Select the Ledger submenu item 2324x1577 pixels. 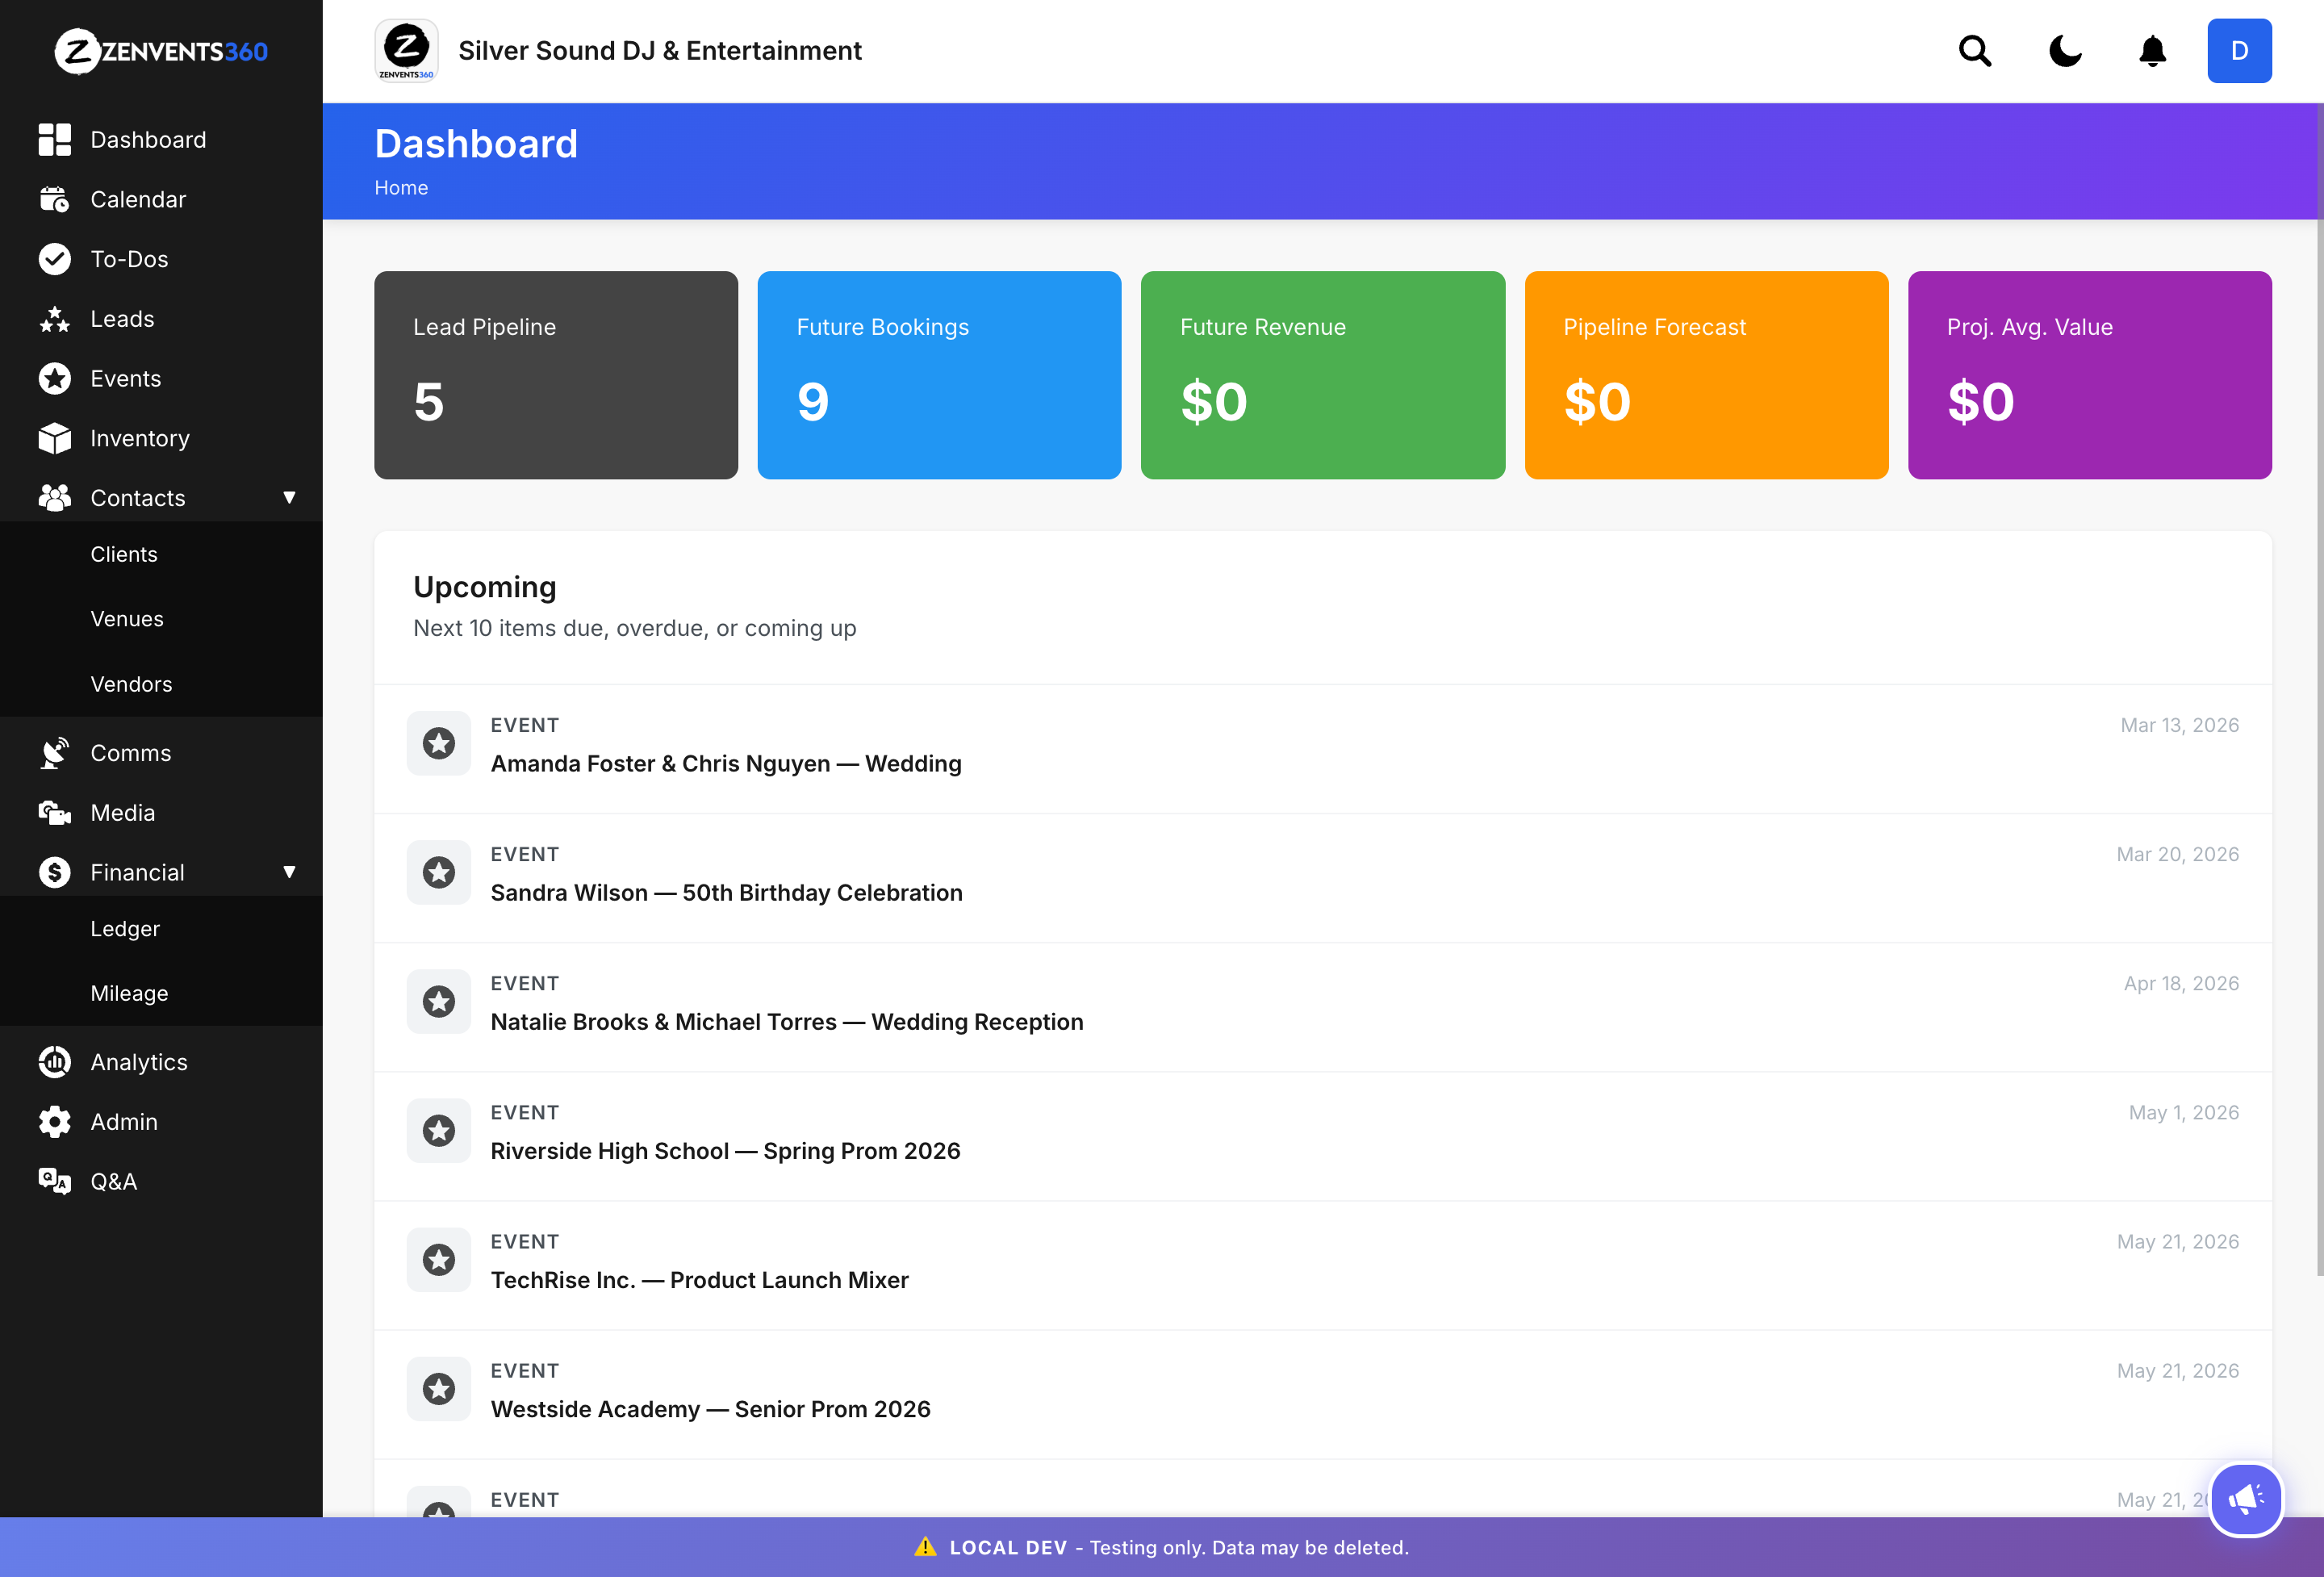(125, 929)
